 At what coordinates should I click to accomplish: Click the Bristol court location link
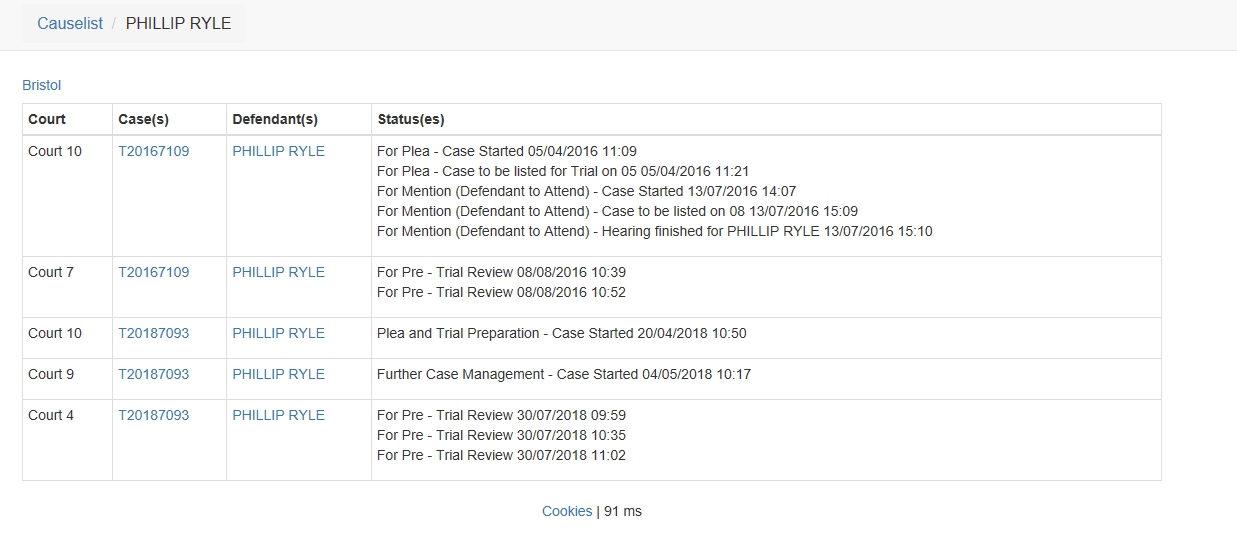coord(42,86)
